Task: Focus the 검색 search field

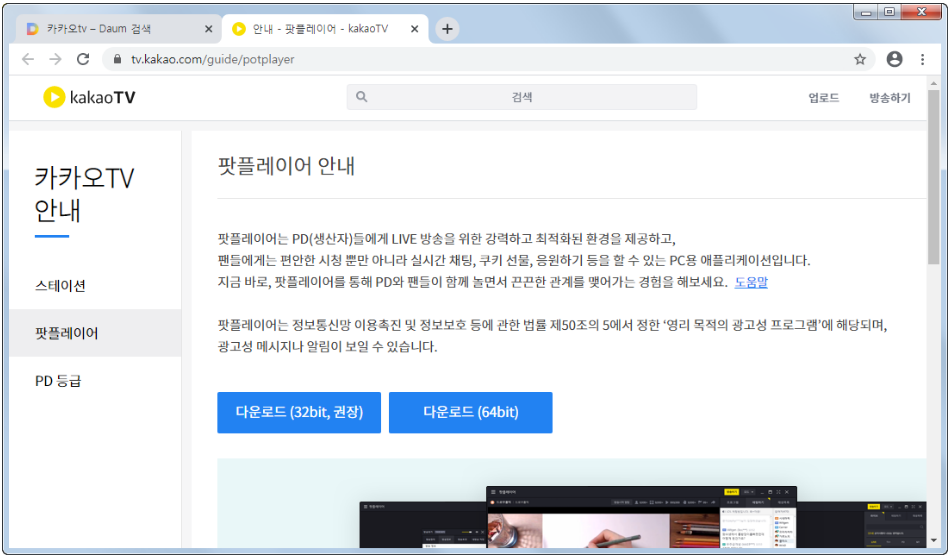Action: coord(522,97)
